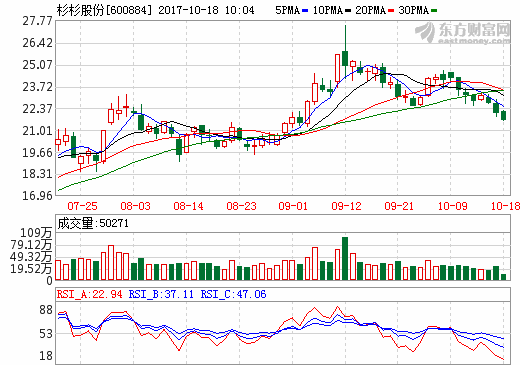520x365 pixels.
Task: Click the 22.37 price axis label
Action: point(37,109)
